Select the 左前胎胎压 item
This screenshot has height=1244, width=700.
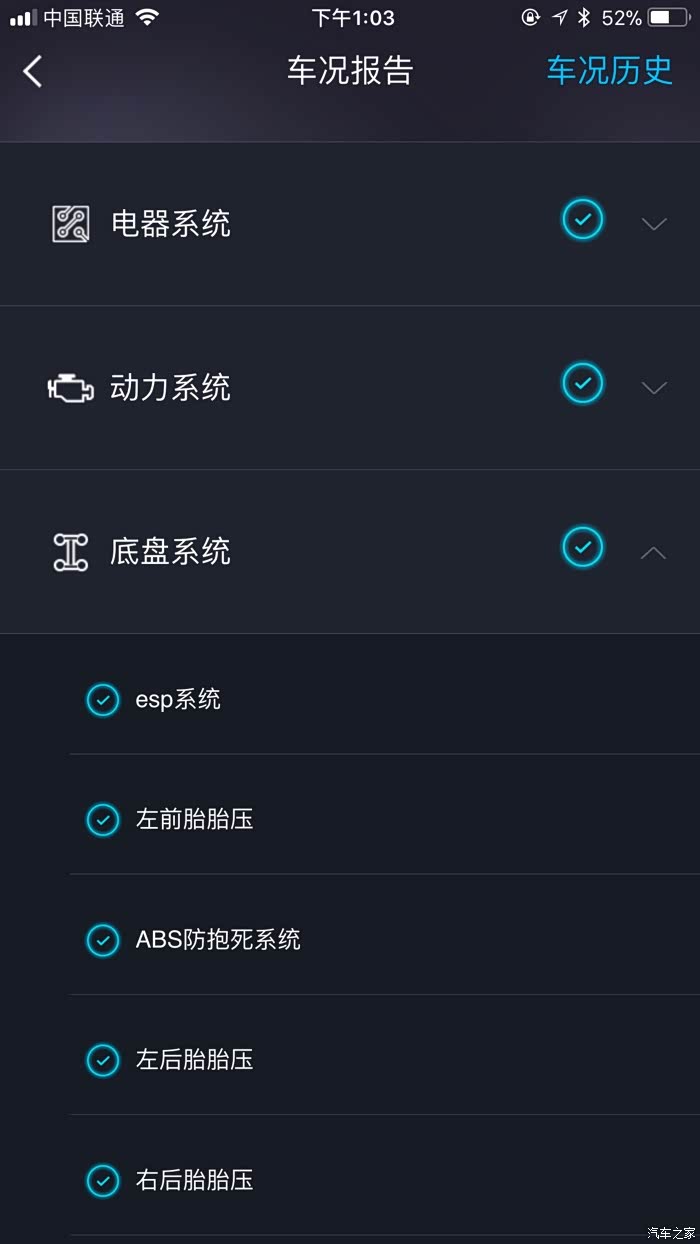click(x=194, y=820)
